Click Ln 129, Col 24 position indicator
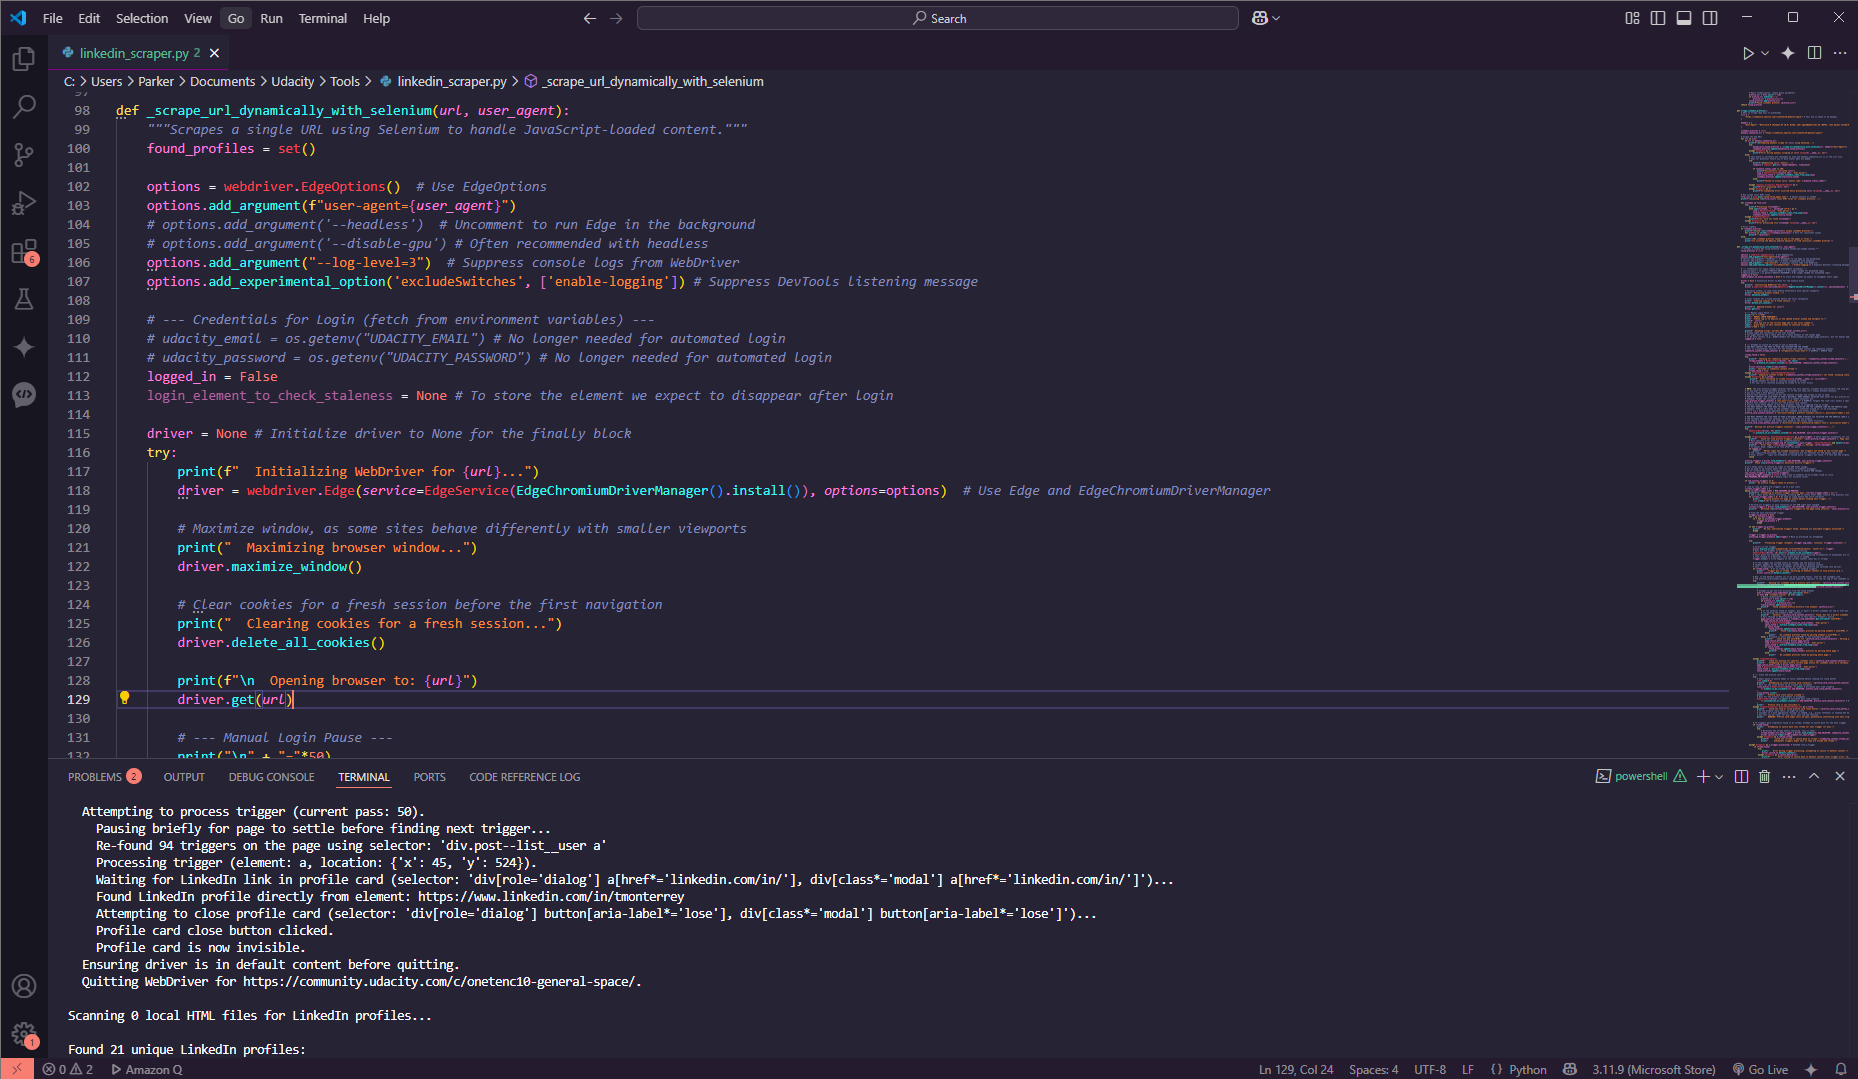This screenshot has width=1858, height=1079. coord(1295,1069)
